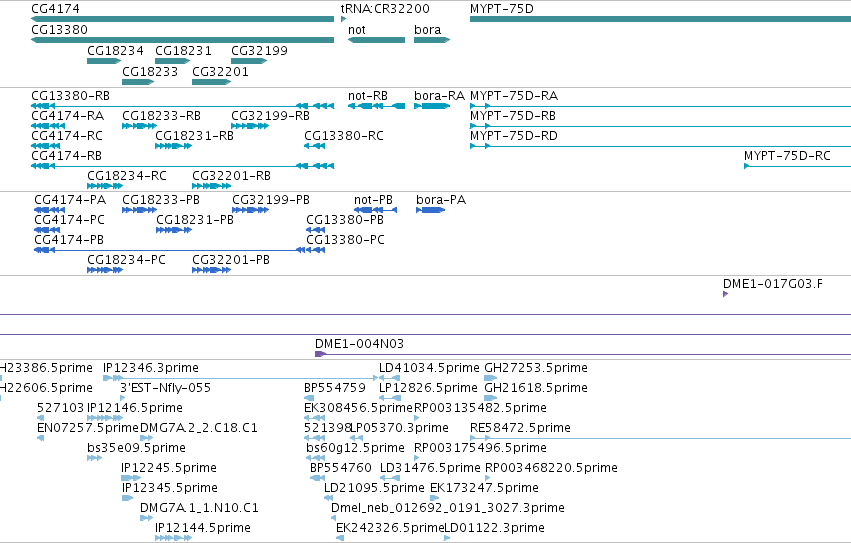This screenshot has width=851, height=543.
Task: Click the CG18231 gene label
Action: coord(183,50)
